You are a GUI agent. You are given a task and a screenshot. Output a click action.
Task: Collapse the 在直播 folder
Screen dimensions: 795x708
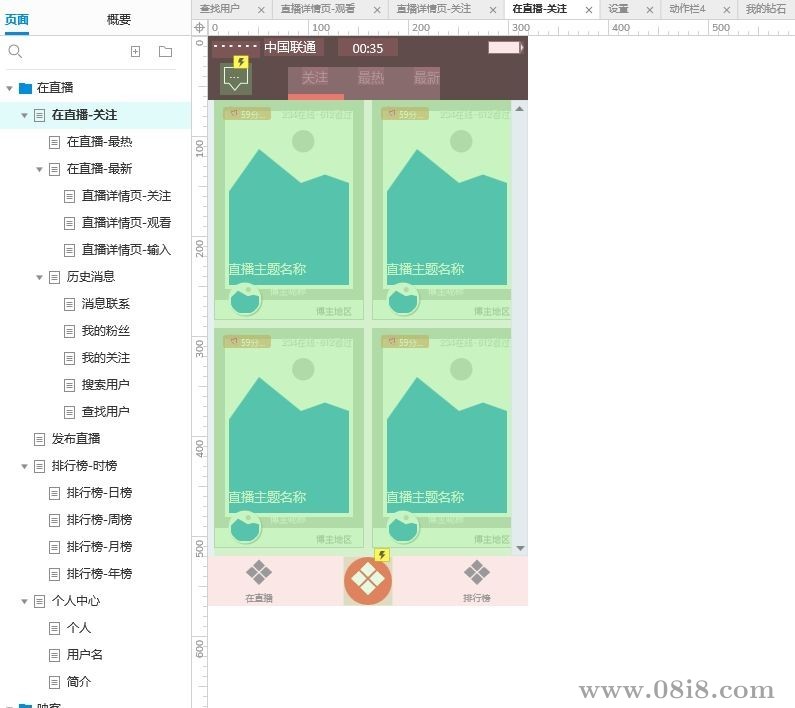10,88
